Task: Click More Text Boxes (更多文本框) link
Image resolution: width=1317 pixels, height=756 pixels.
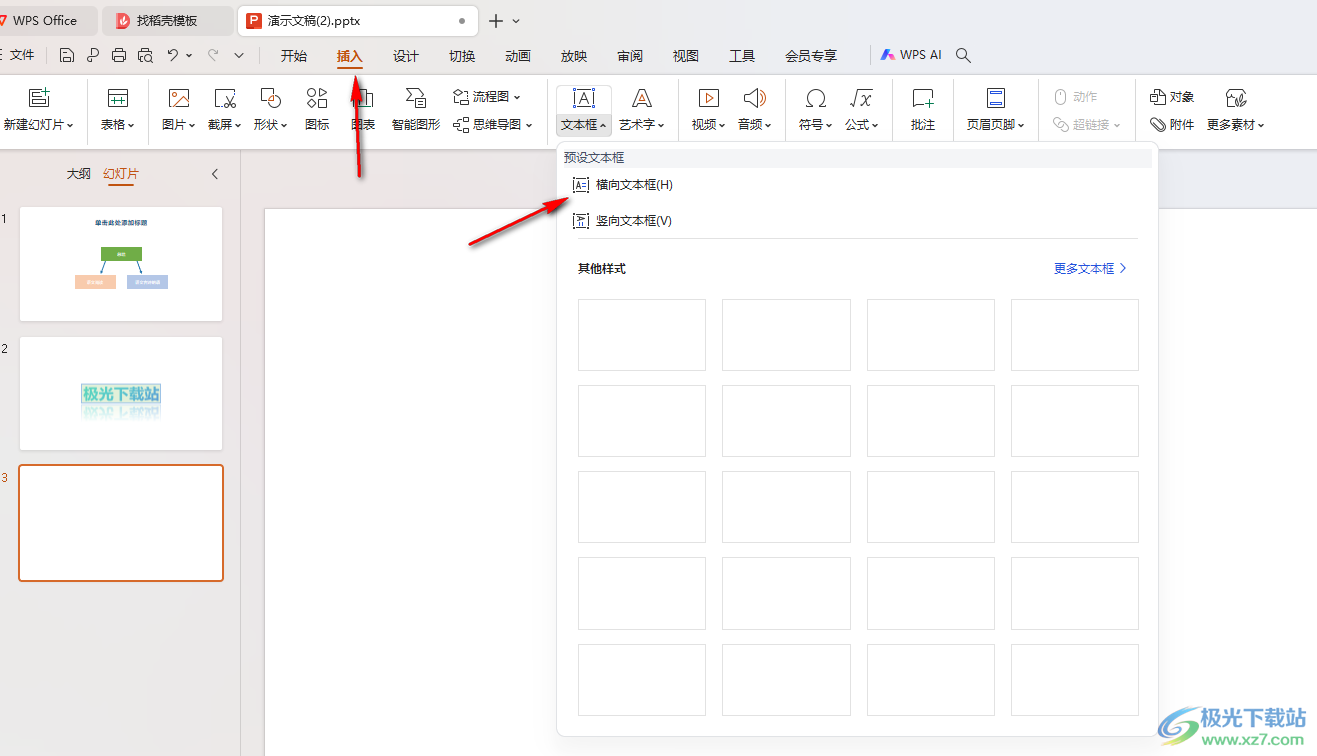Action: 1090,268
